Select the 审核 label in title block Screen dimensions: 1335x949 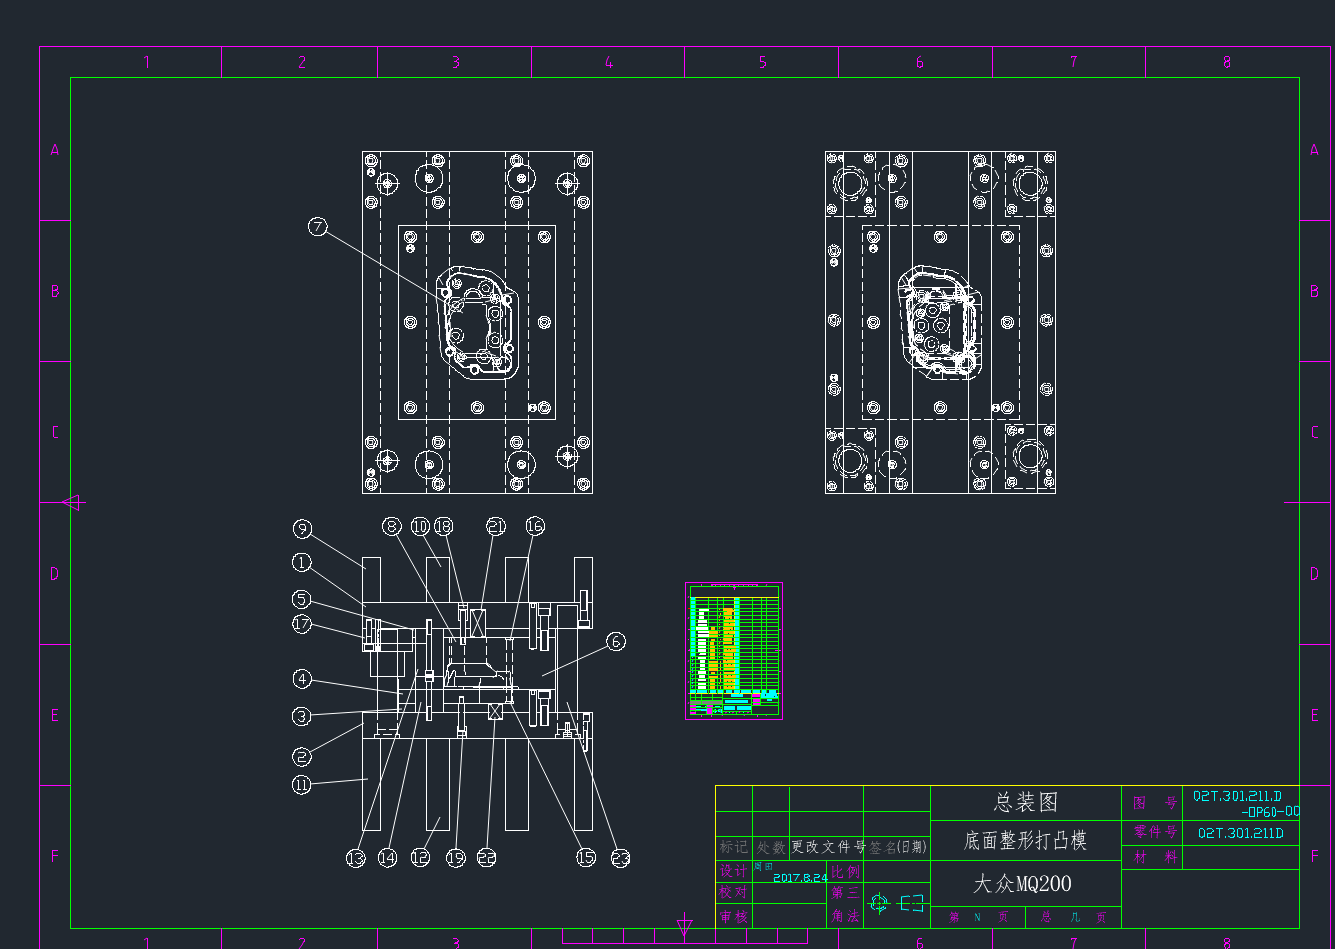(733, 916)
